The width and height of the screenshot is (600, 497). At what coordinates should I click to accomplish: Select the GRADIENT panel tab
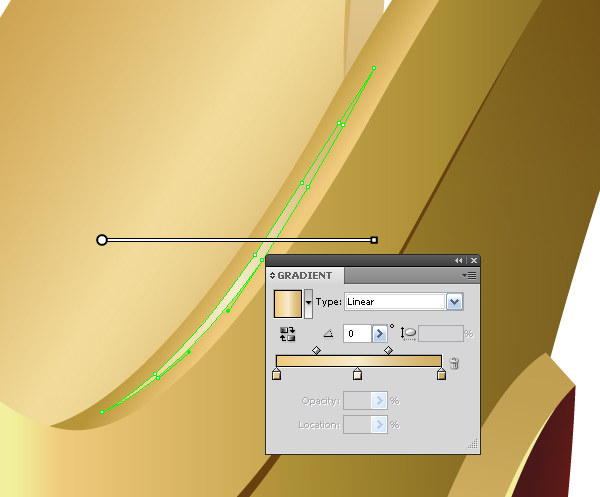point(305,275)
